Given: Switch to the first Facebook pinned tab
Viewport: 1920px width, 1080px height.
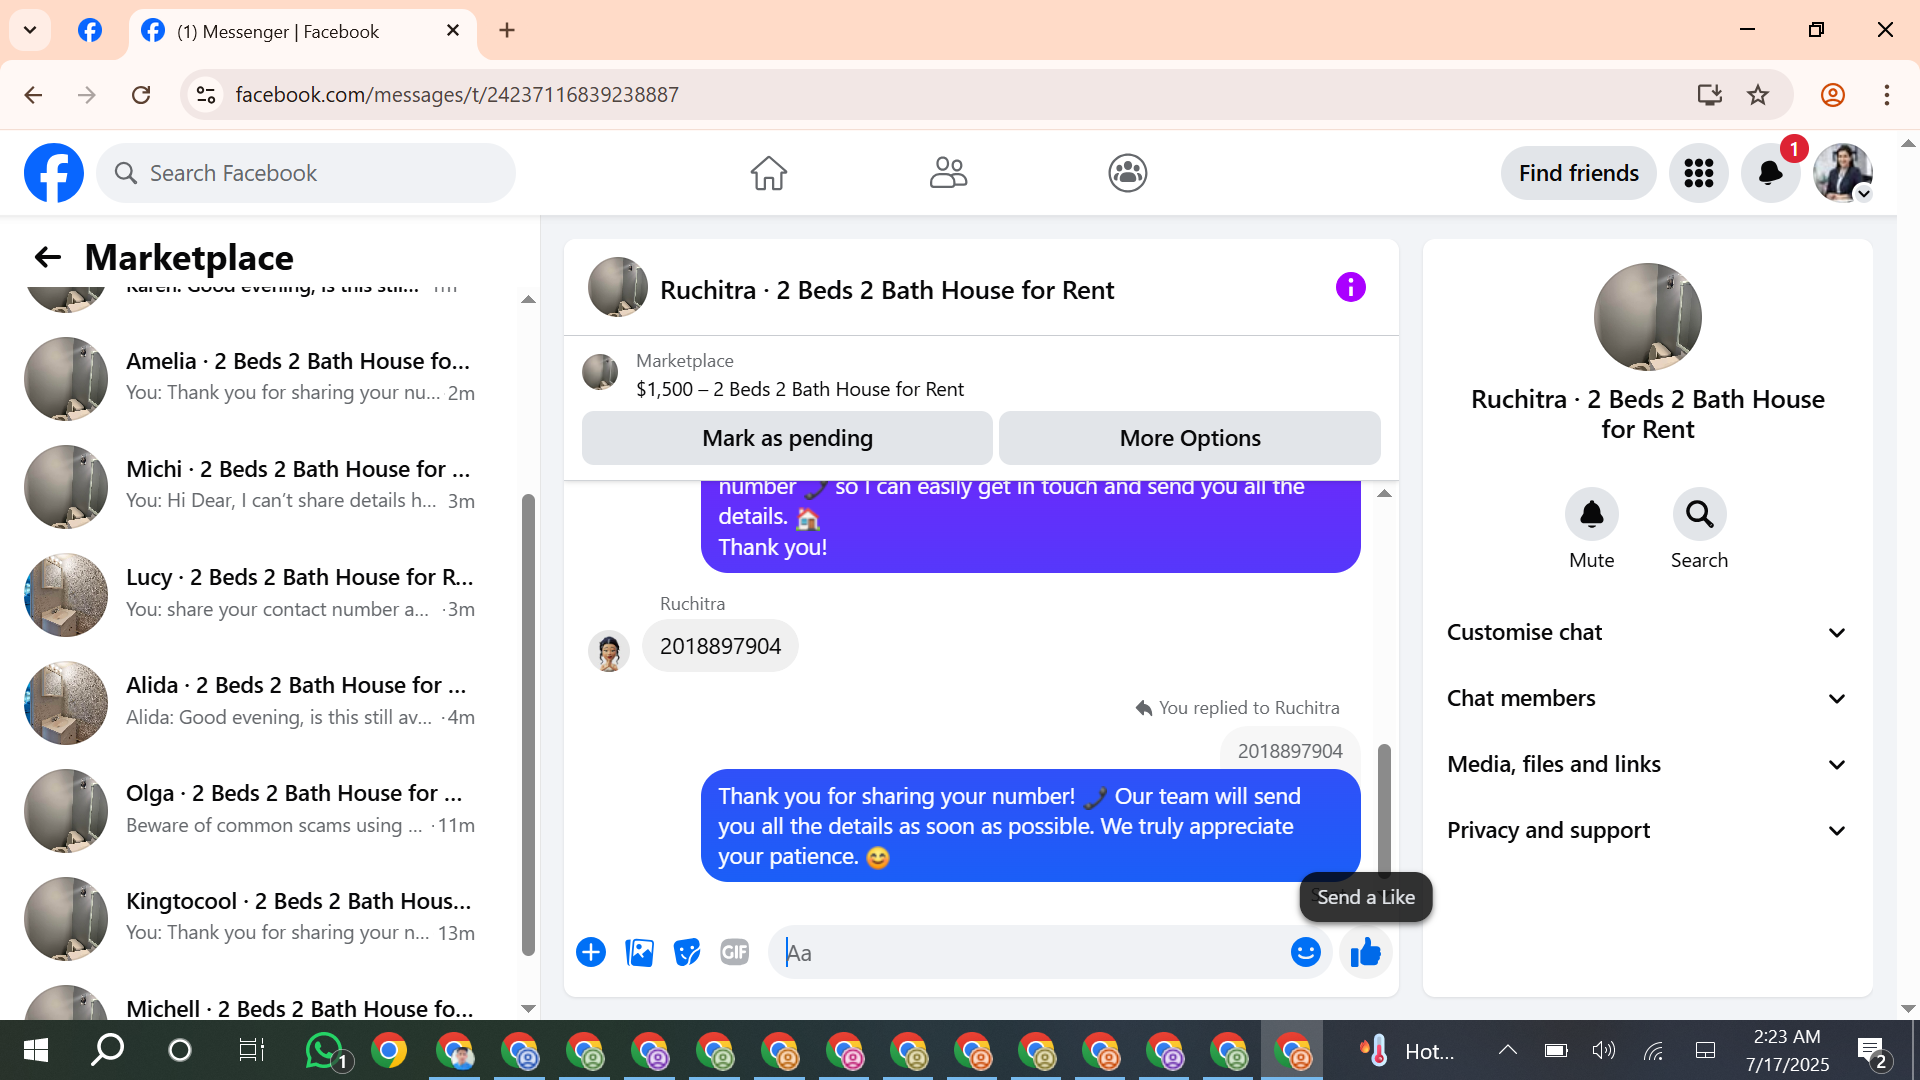Looking at the screenshot, I should [90, 30].
